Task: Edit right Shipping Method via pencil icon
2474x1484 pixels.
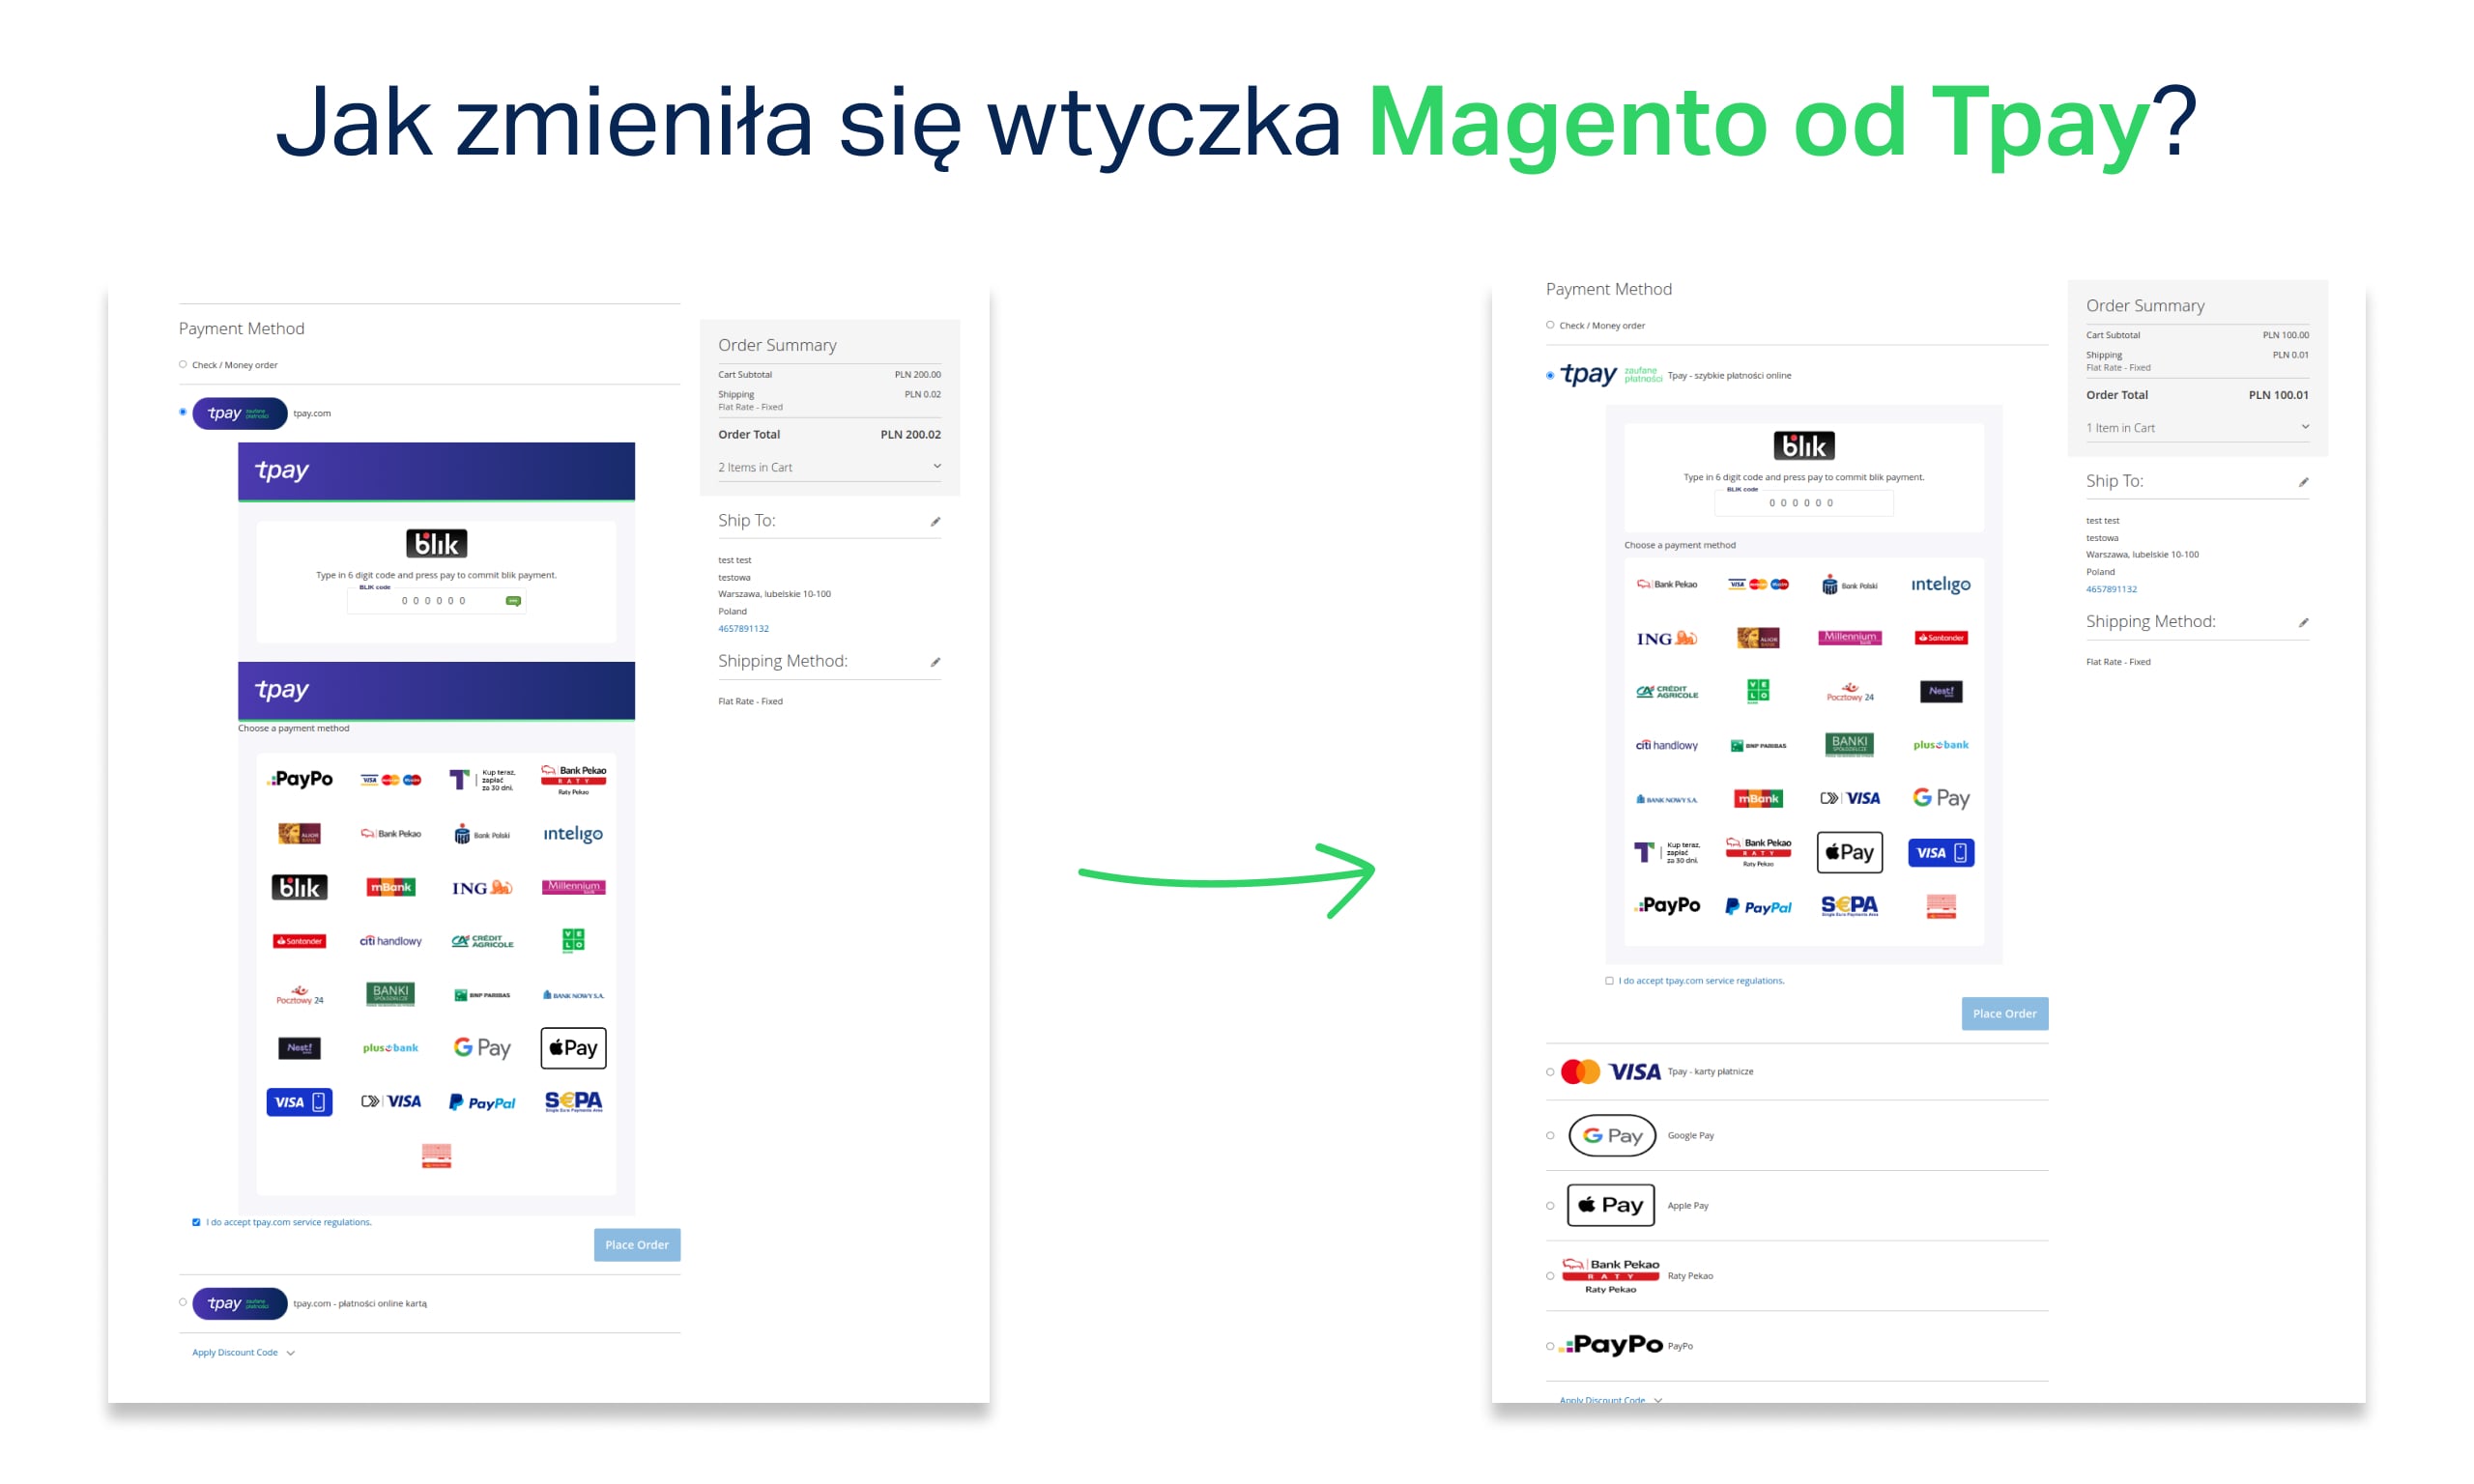Action: (x=2303, y=623)
